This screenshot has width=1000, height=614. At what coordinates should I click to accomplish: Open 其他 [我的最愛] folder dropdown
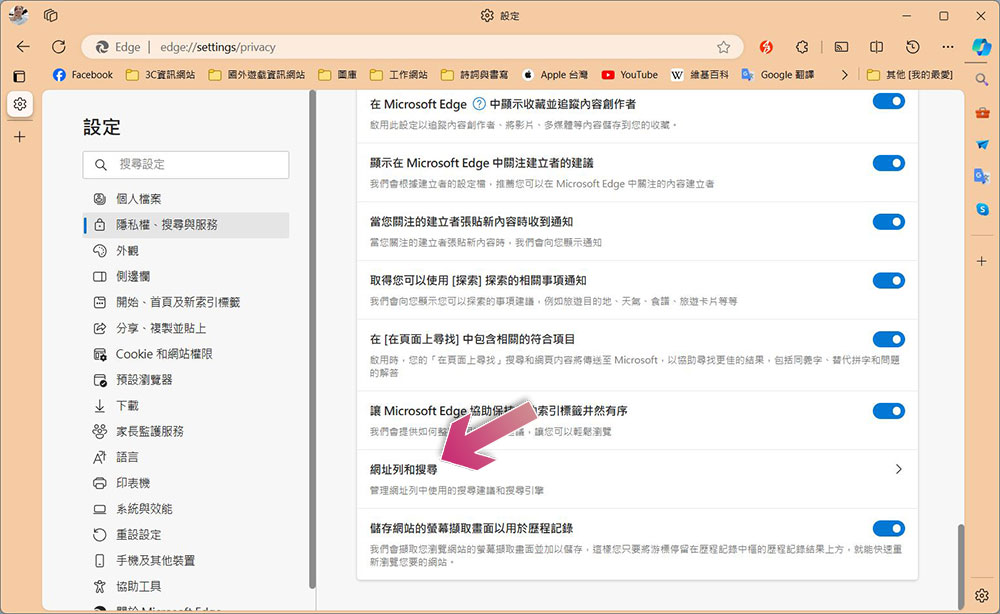[910, 75]
